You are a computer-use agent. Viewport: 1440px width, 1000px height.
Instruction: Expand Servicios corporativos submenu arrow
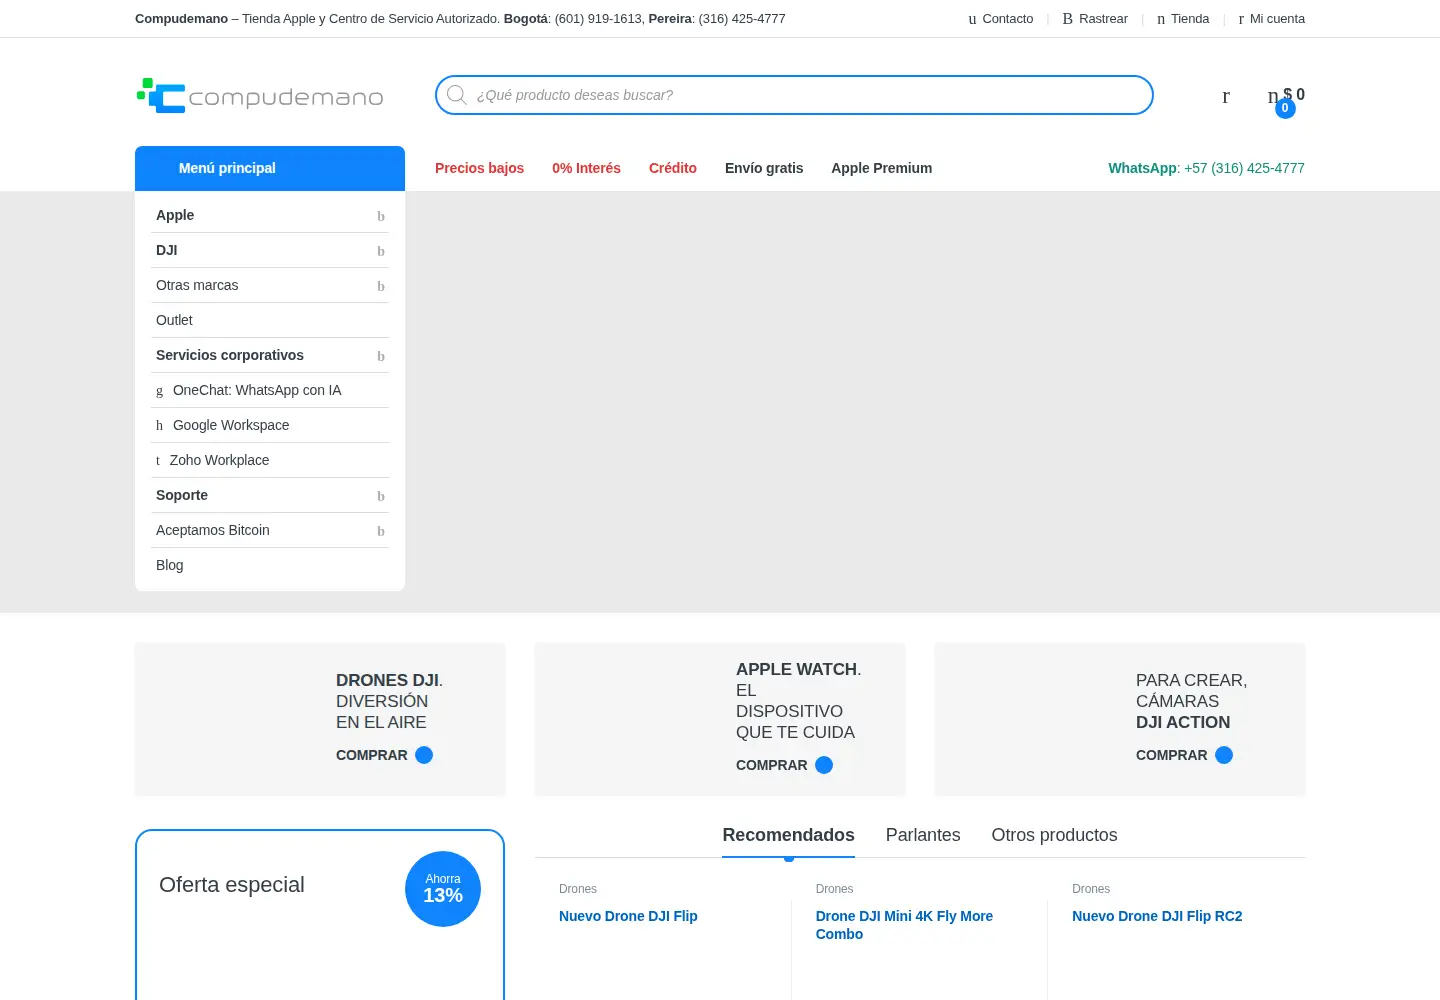tap(381, 356)
